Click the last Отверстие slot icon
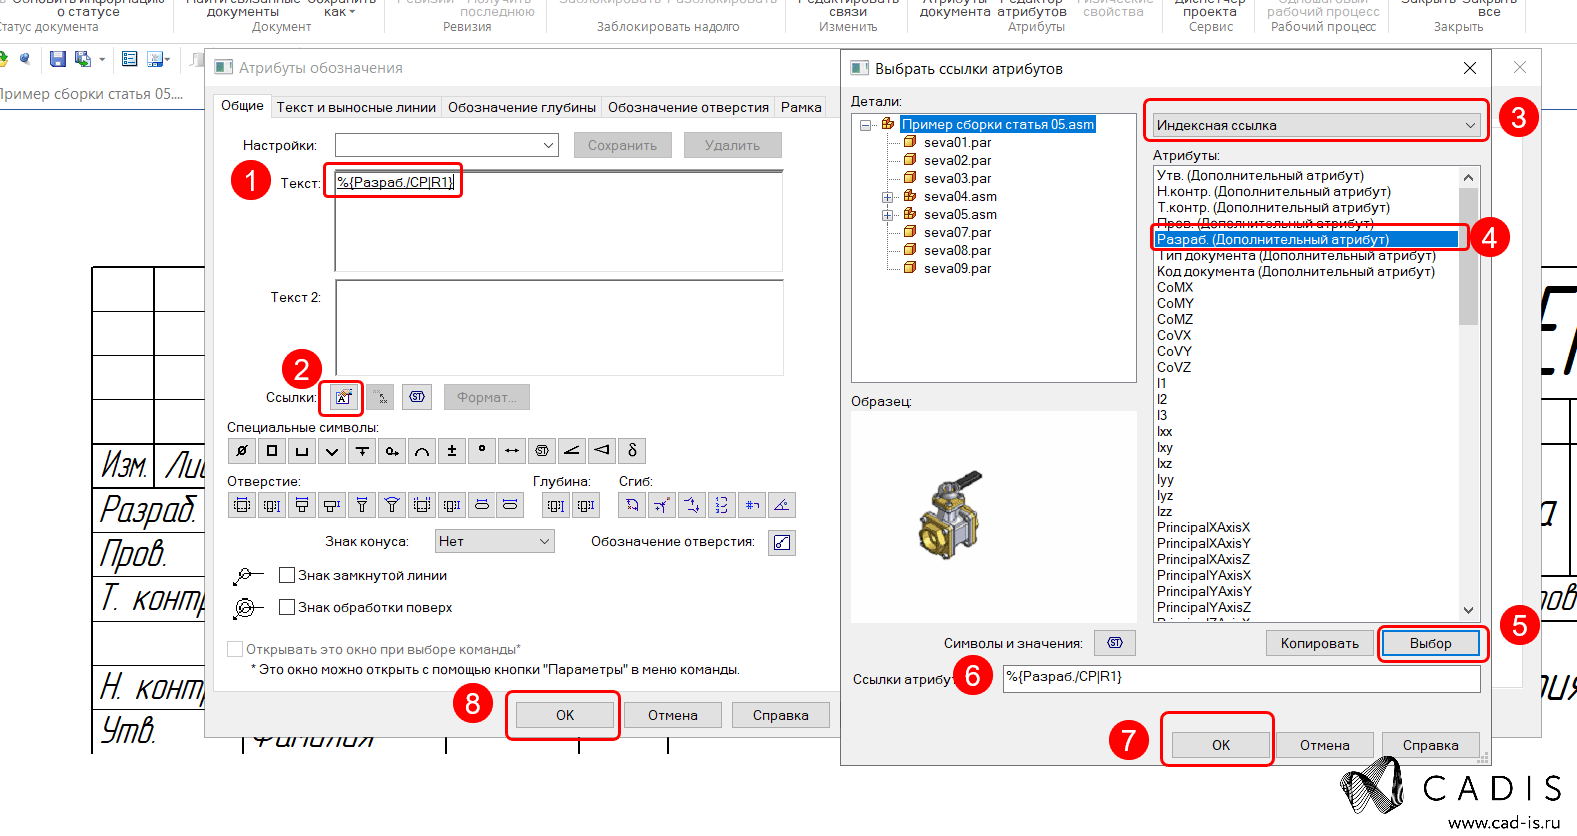The image size is (1577, 836). [x=511, y=505]
